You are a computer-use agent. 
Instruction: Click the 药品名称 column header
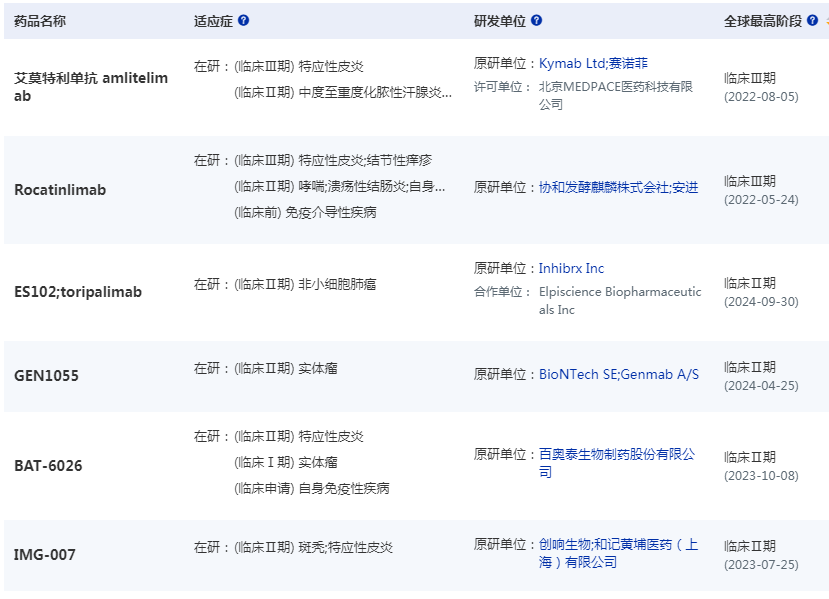[x=40, y=21]
